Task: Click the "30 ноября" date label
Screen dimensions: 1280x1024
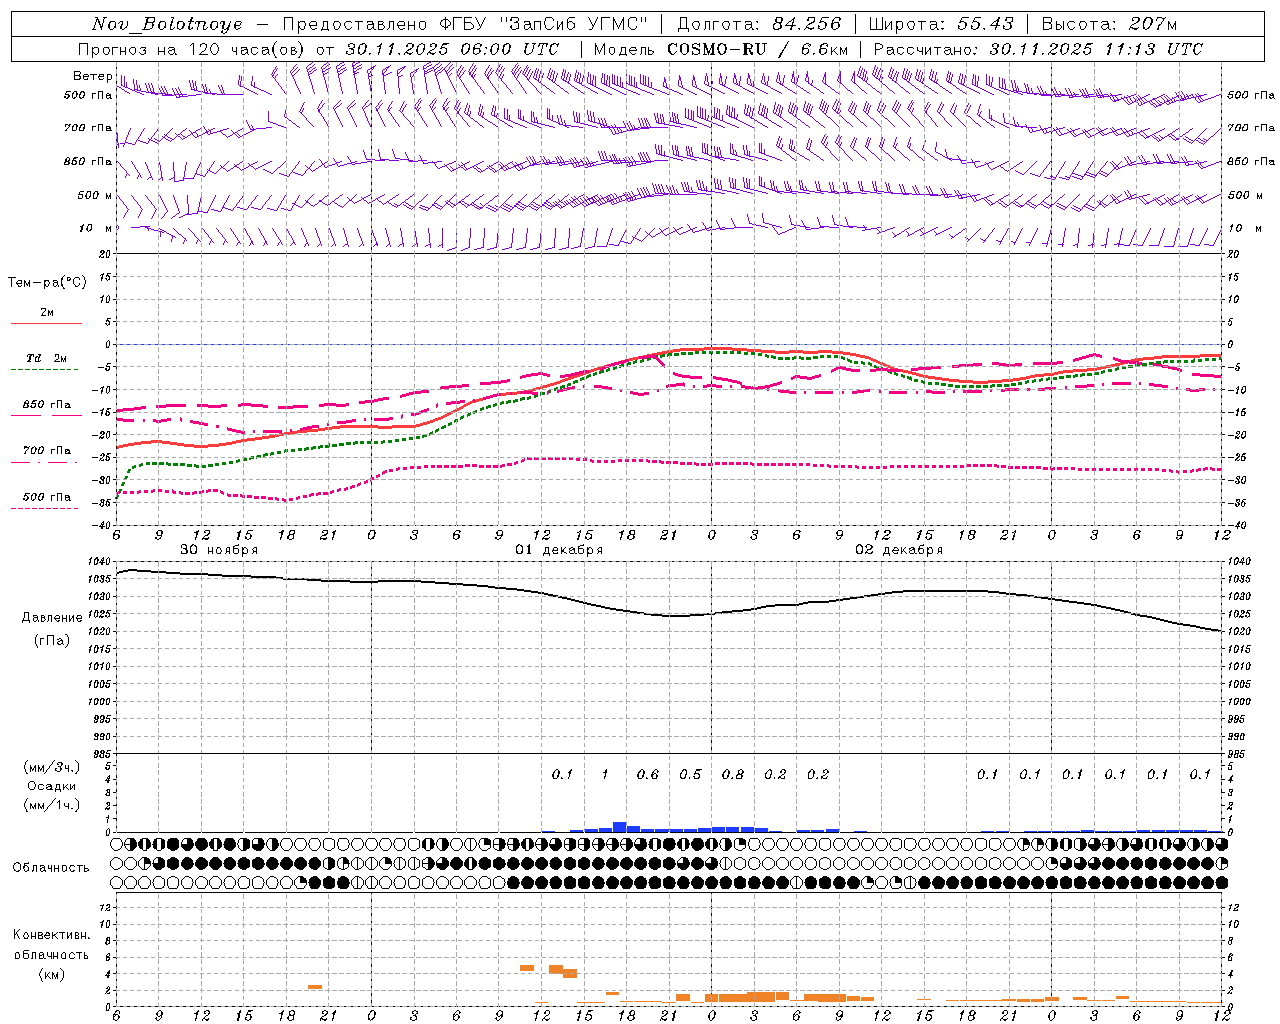Action: (x=219, y=550)
